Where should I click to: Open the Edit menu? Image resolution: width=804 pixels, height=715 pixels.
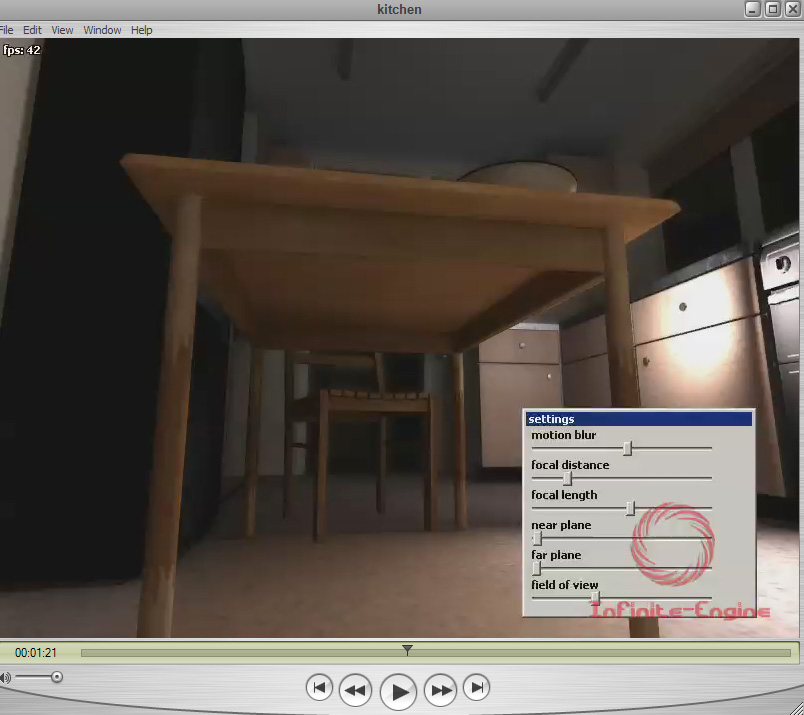[x=32, y=30]
